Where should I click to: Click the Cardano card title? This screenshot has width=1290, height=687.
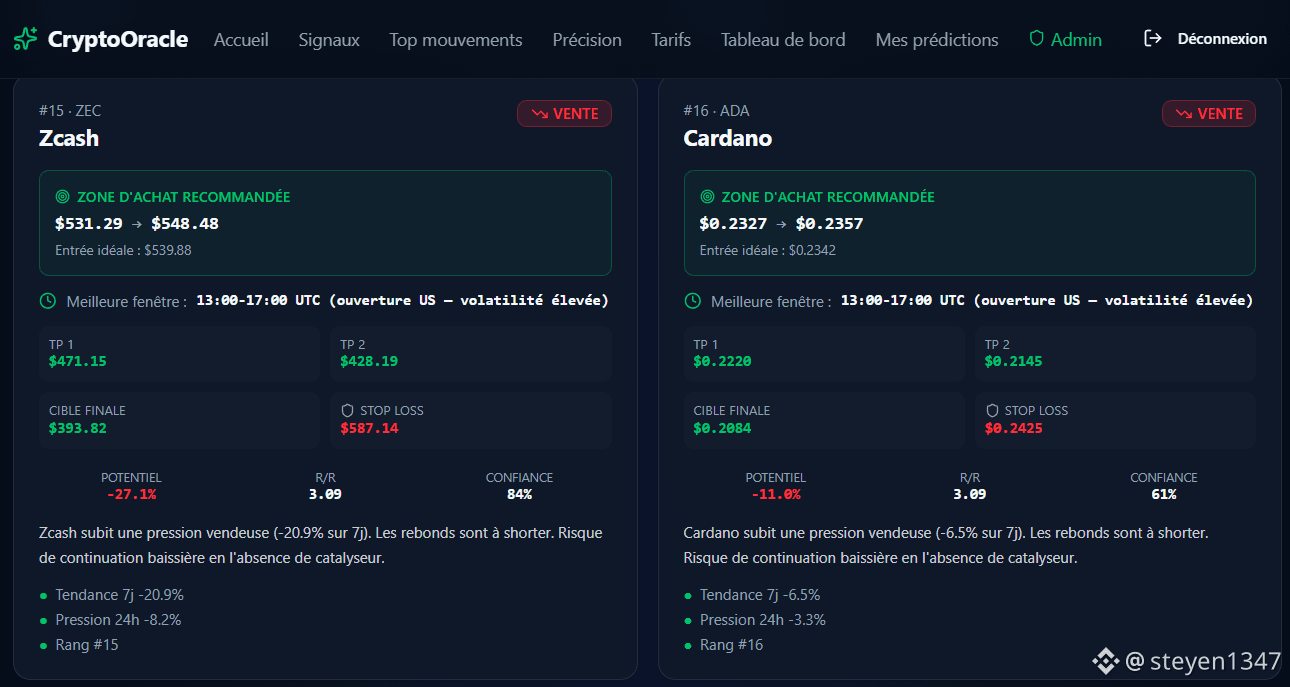(x=728, y=138)
